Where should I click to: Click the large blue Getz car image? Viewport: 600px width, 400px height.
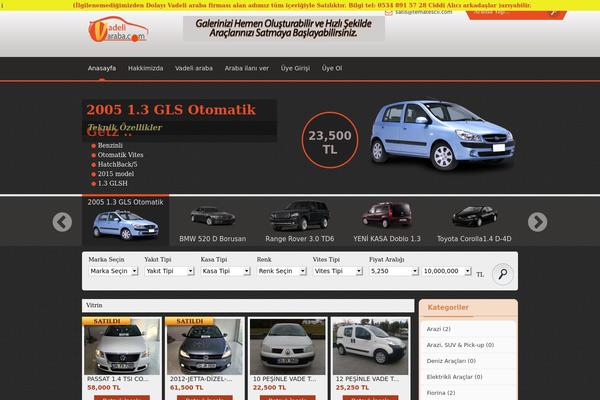point(442,135)
